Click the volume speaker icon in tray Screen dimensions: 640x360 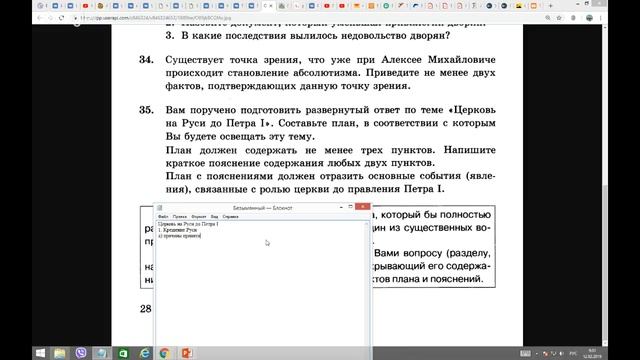(x=562, y=353)
